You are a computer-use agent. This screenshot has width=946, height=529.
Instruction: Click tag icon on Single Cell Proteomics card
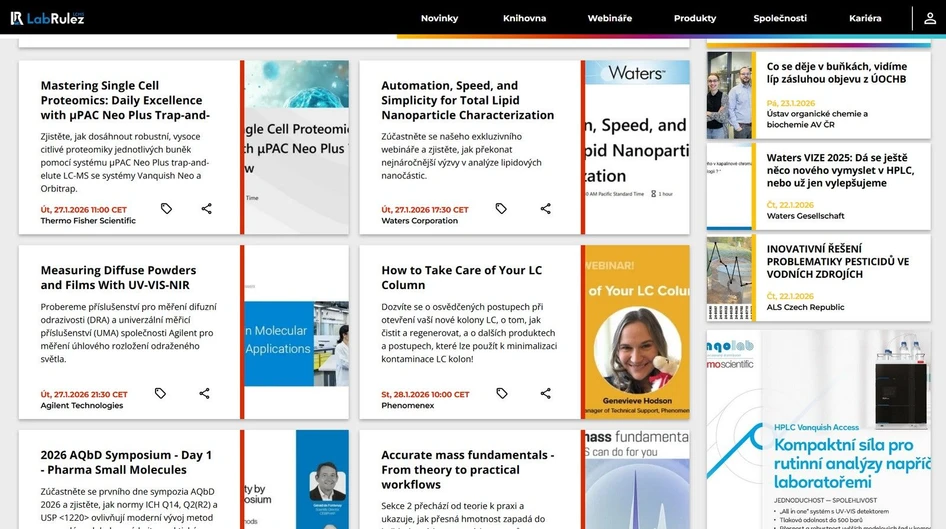pyautogui.click(x=166, y=209)
